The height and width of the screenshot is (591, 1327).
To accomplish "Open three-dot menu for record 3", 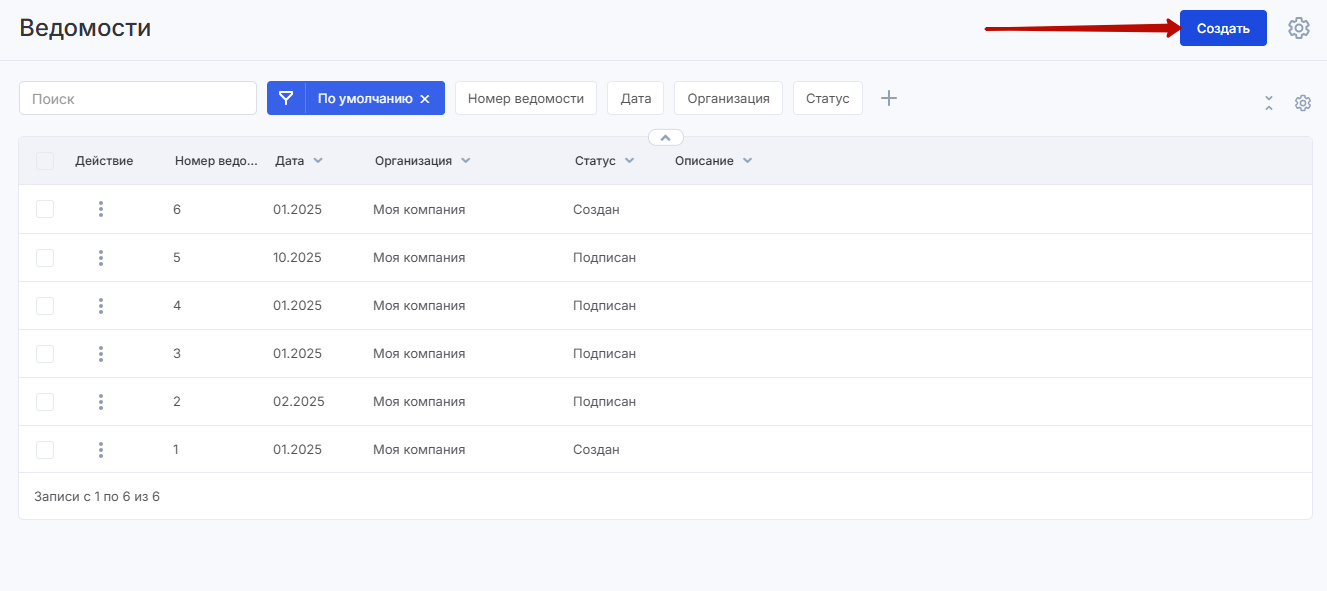I will 101,354.
